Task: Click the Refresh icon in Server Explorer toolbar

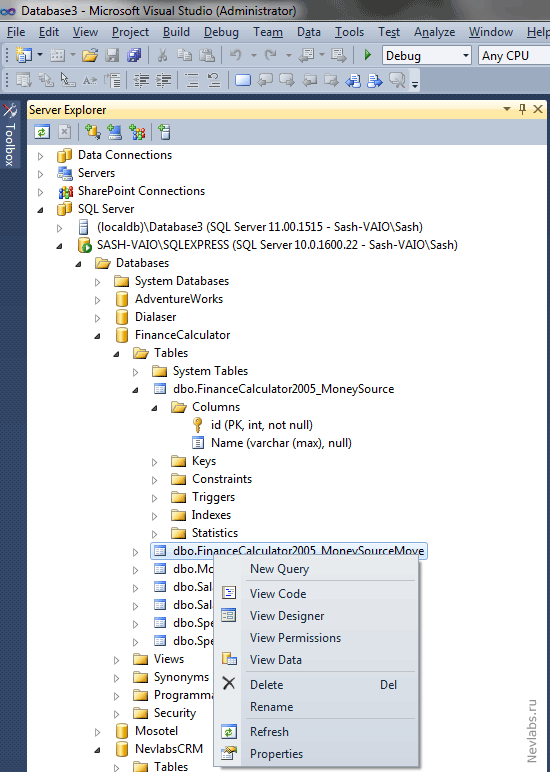Action: coord(42,132)
